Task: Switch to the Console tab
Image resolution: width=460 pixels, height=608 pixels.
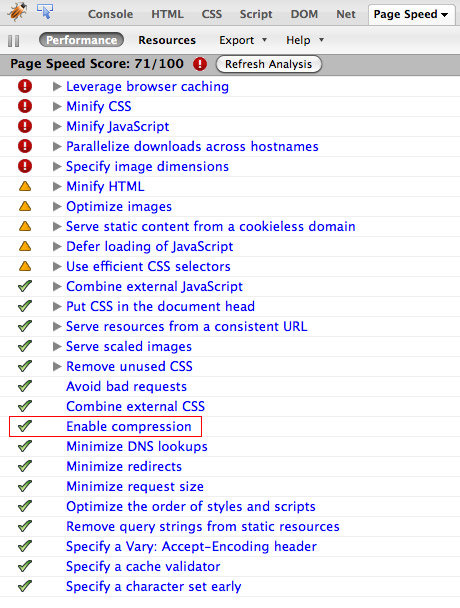Action: [x=111, y=14]
